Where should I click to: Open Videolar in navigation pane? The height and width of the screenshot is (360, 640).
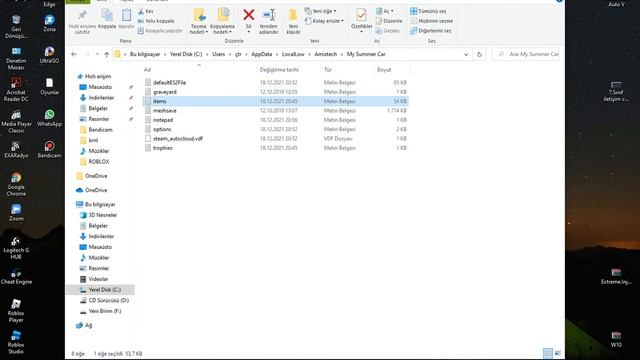pos(98,279)
